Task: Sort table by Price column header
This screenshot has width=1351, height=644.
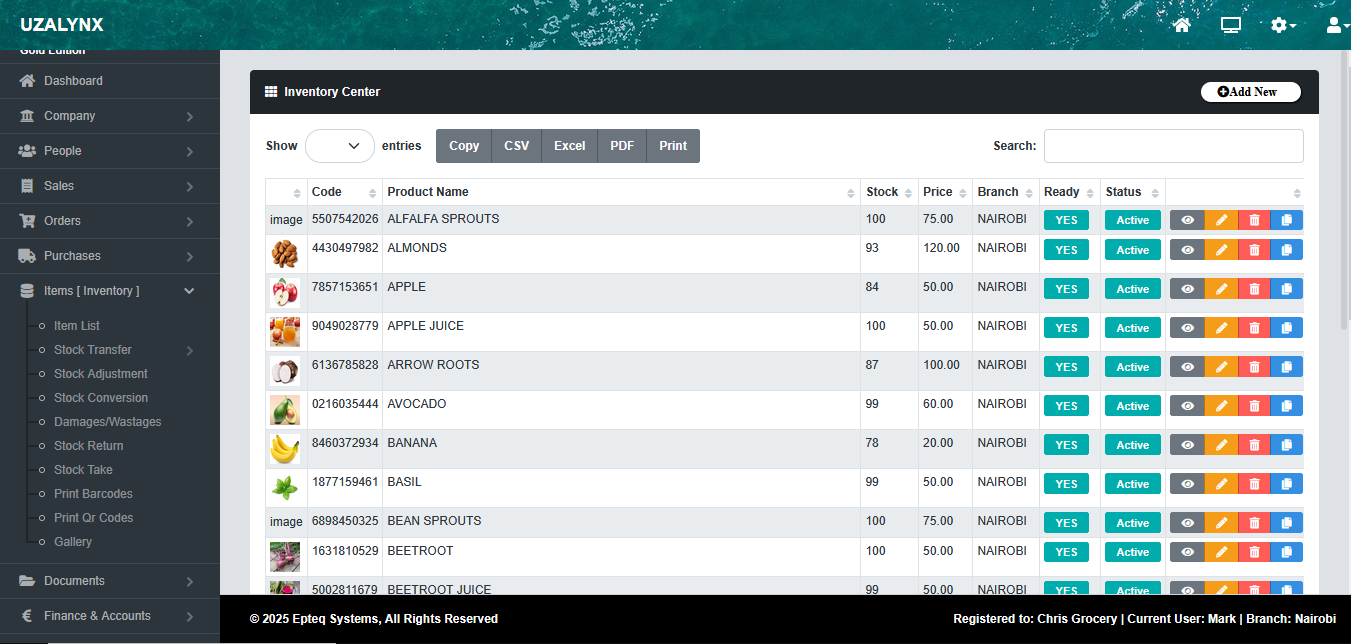Action: point(944,192)
